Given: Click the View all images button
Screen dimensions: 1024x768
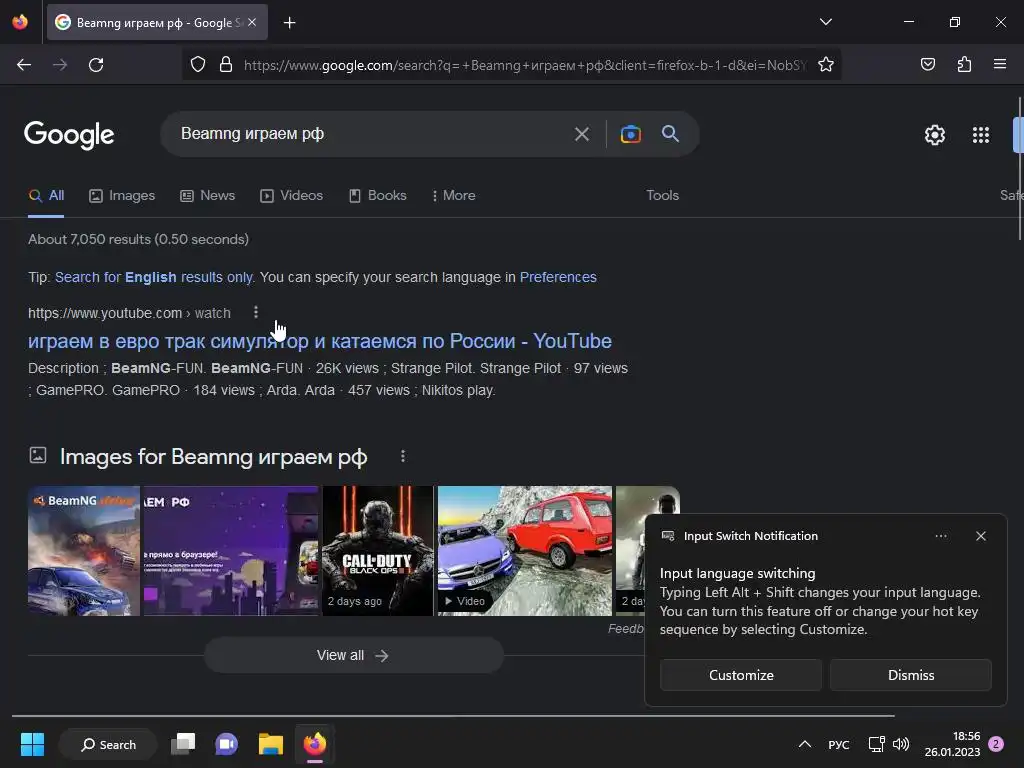Looking at the screenshot, I should 353,655.
